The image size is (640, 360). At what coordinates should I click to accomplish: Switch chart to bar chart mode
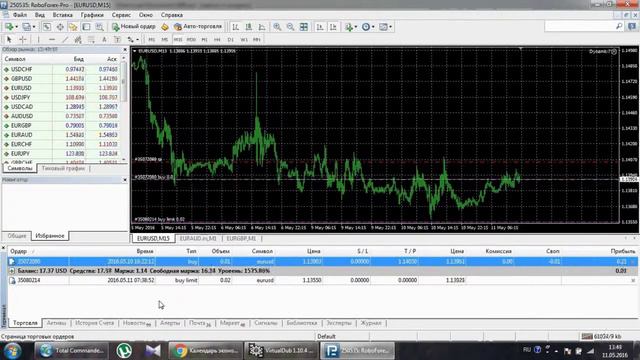[236, 27]
